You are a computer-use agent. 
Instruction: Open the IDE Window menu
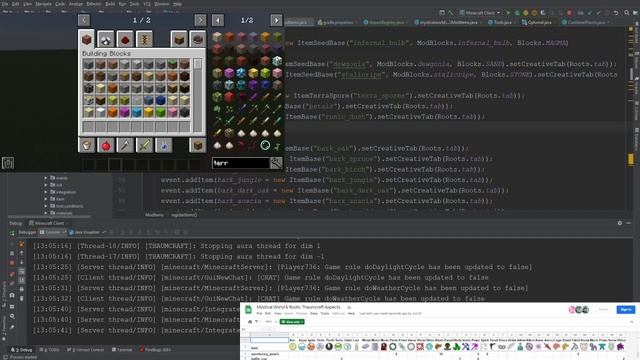[162, 4]
